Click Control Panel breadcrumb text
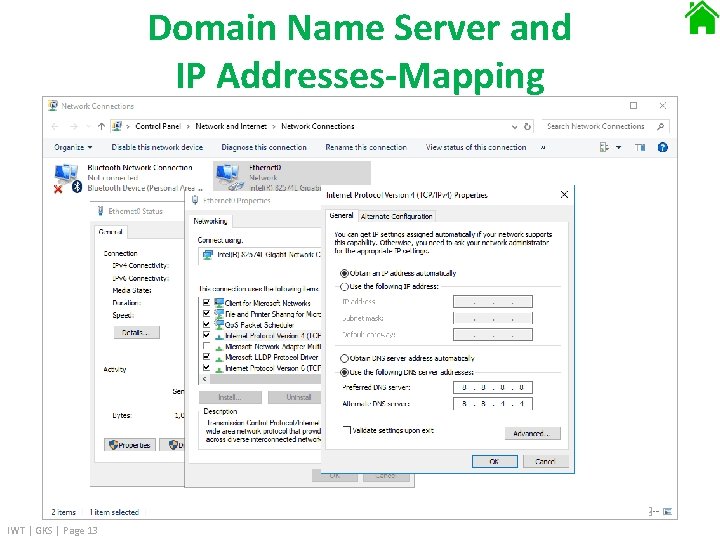 [158, 126]
